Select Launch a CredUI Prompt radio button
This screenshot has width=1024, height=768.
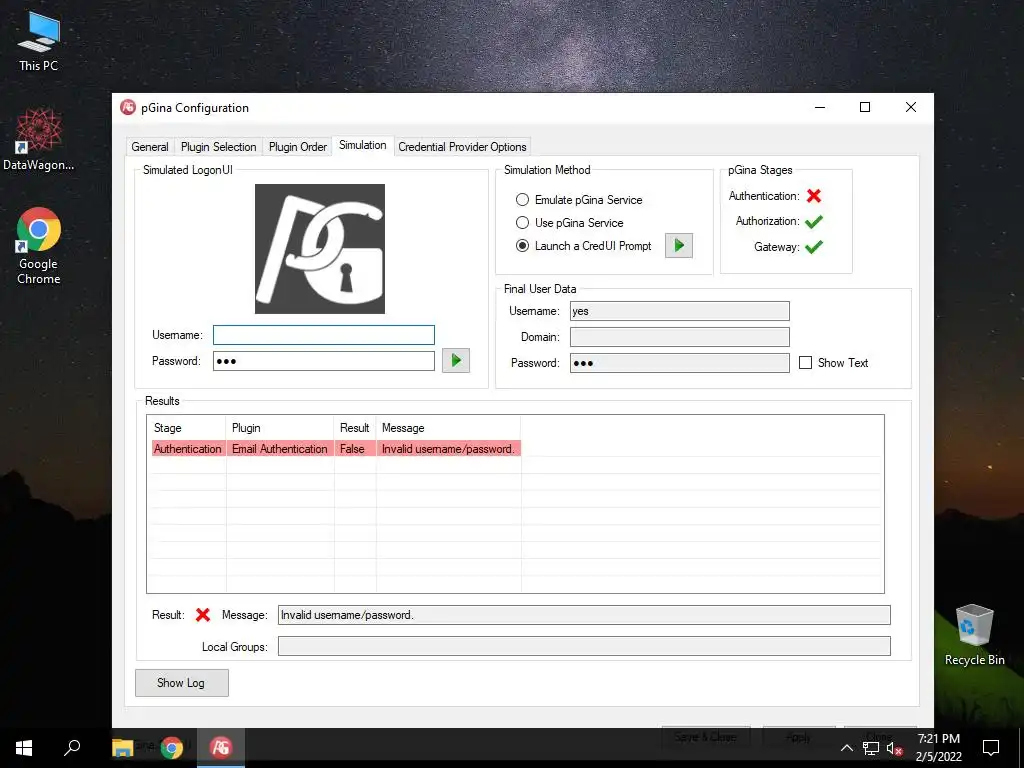tap(522, 246)
